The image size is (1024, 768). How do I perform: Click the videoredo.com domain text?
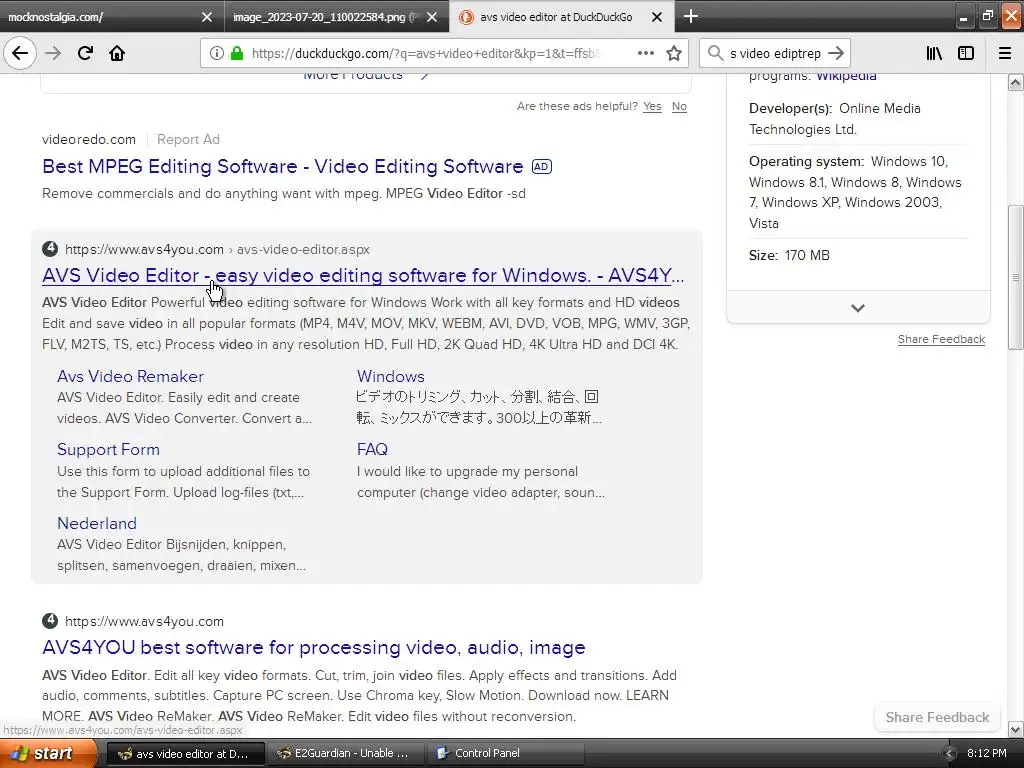(x=89, y=139)
